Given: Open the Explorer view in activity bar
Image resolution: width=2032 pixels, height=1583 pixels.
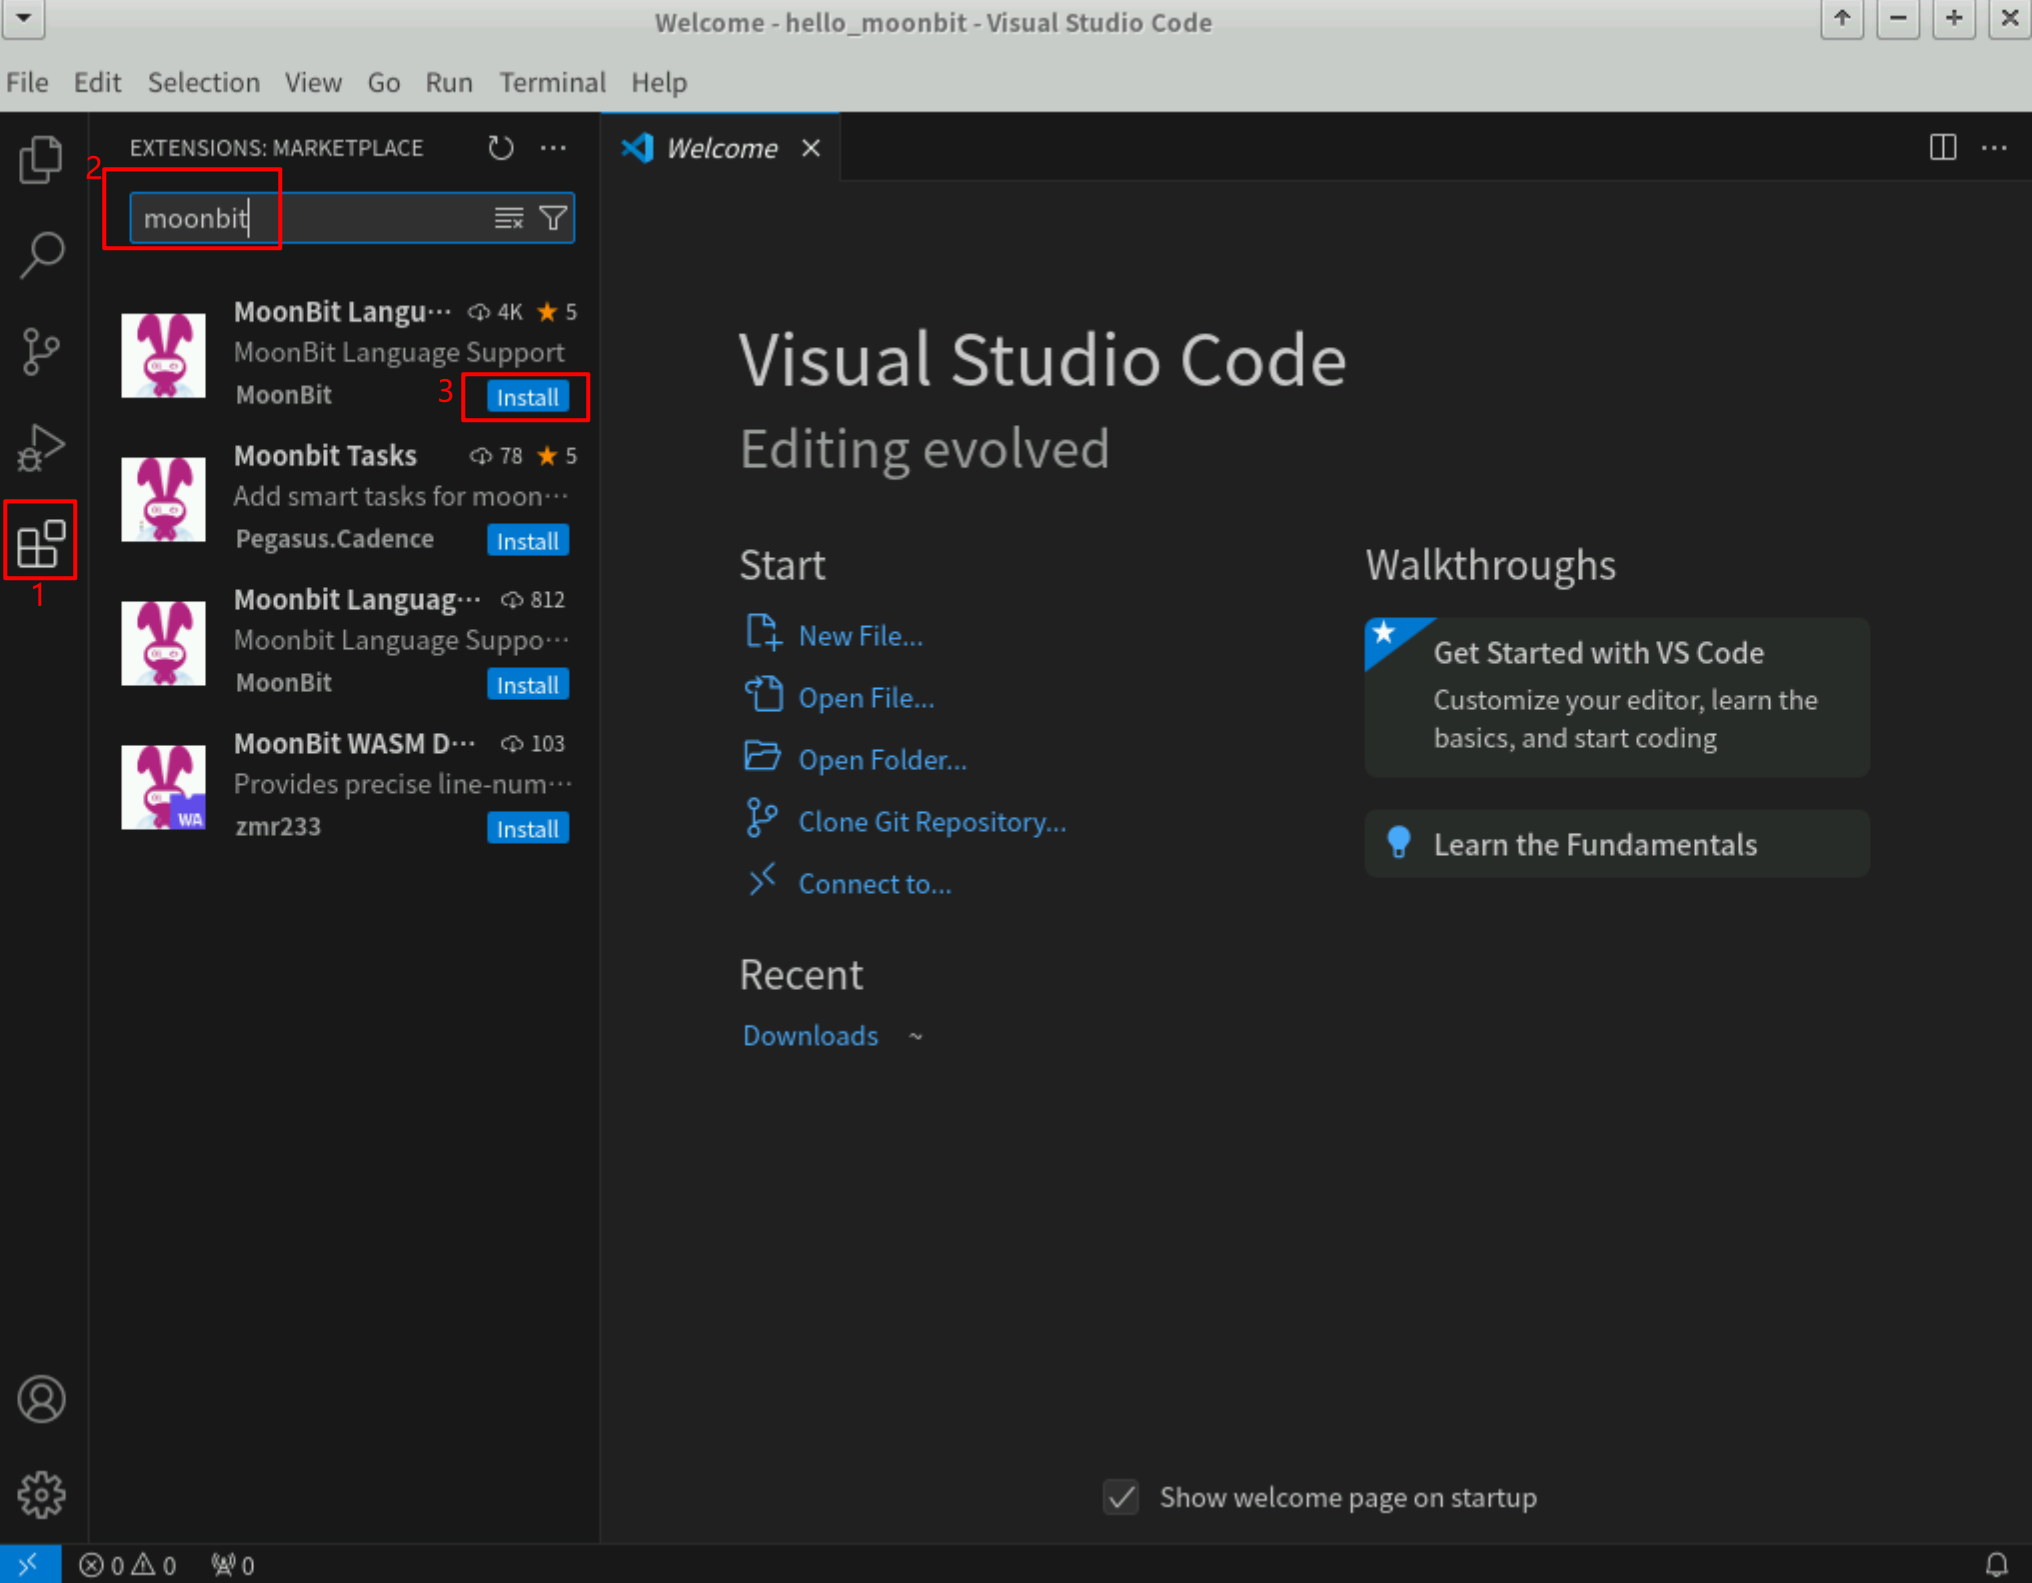Looking at the screenshot, I should click(x=41, y=160).
